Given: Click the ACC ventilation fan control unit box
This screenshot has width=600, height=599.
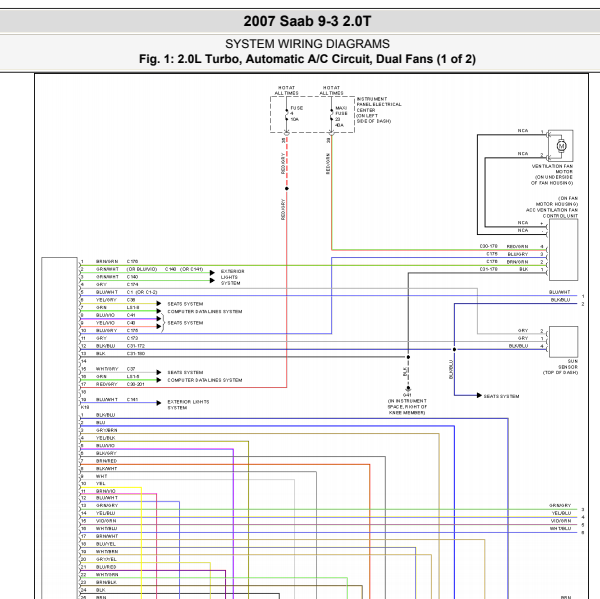Looking at the screenshot, I should (x=562, y=250).
